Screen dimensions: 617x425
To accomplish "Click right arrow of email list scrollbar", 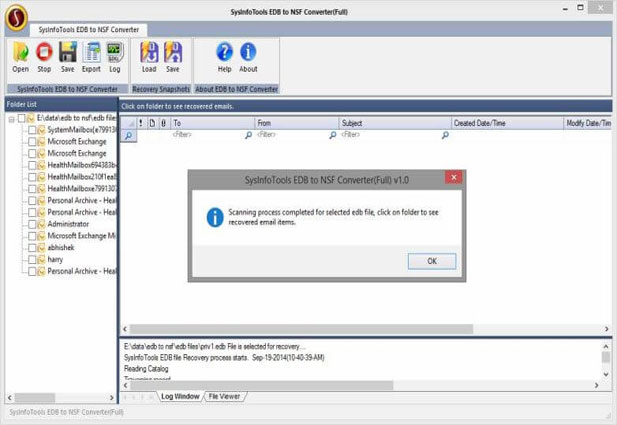I will (606, 329).
